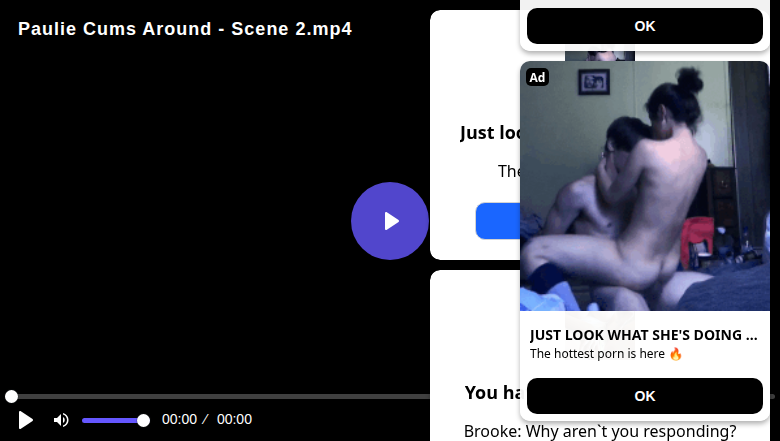Click the total duration 00:00 label
Image resolution: width=780 pixels, height=441 pixels.
pos(234,420)
